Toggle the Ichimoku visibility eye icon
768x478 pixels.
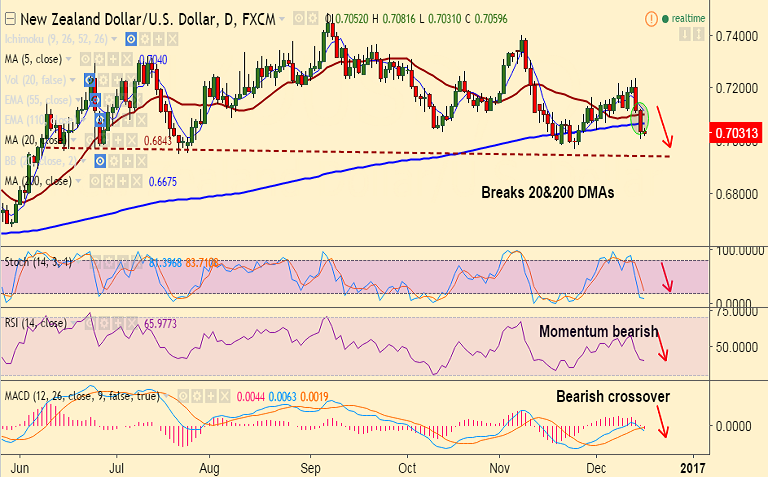(131, 39)
